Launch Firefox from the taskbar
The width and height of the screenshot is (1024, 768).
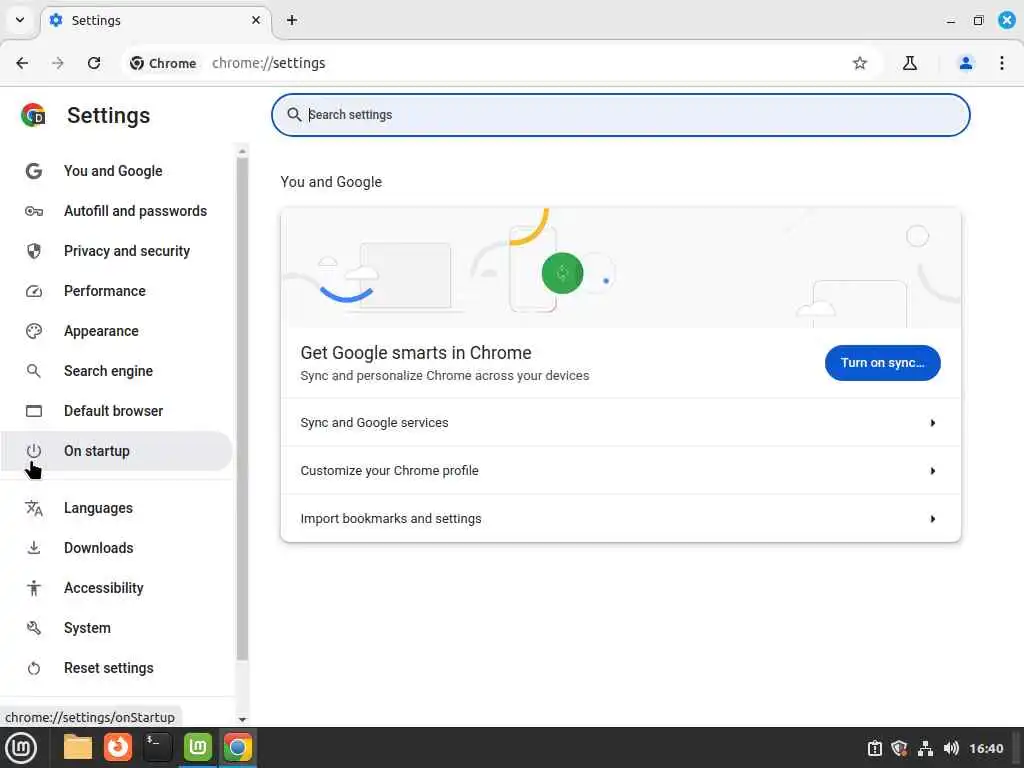118,747
